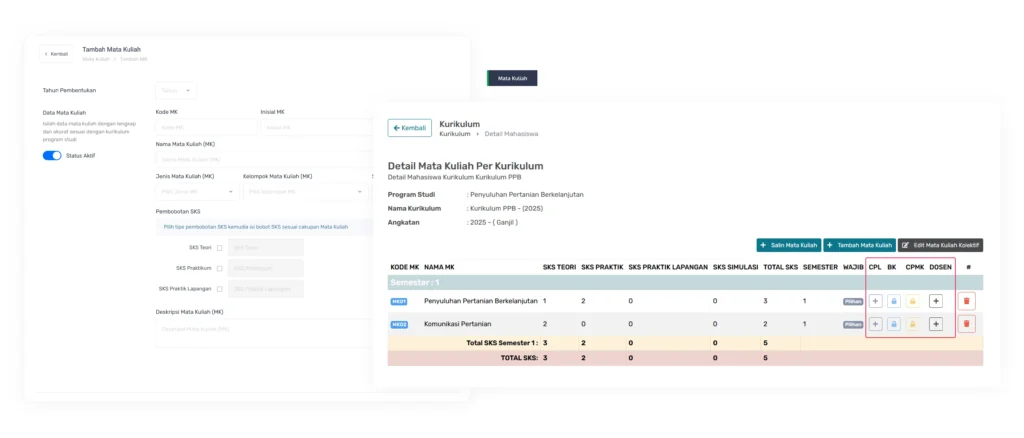Click the Semester : 1 group row
The image size is (1024, 438).
tap(685, 283)
